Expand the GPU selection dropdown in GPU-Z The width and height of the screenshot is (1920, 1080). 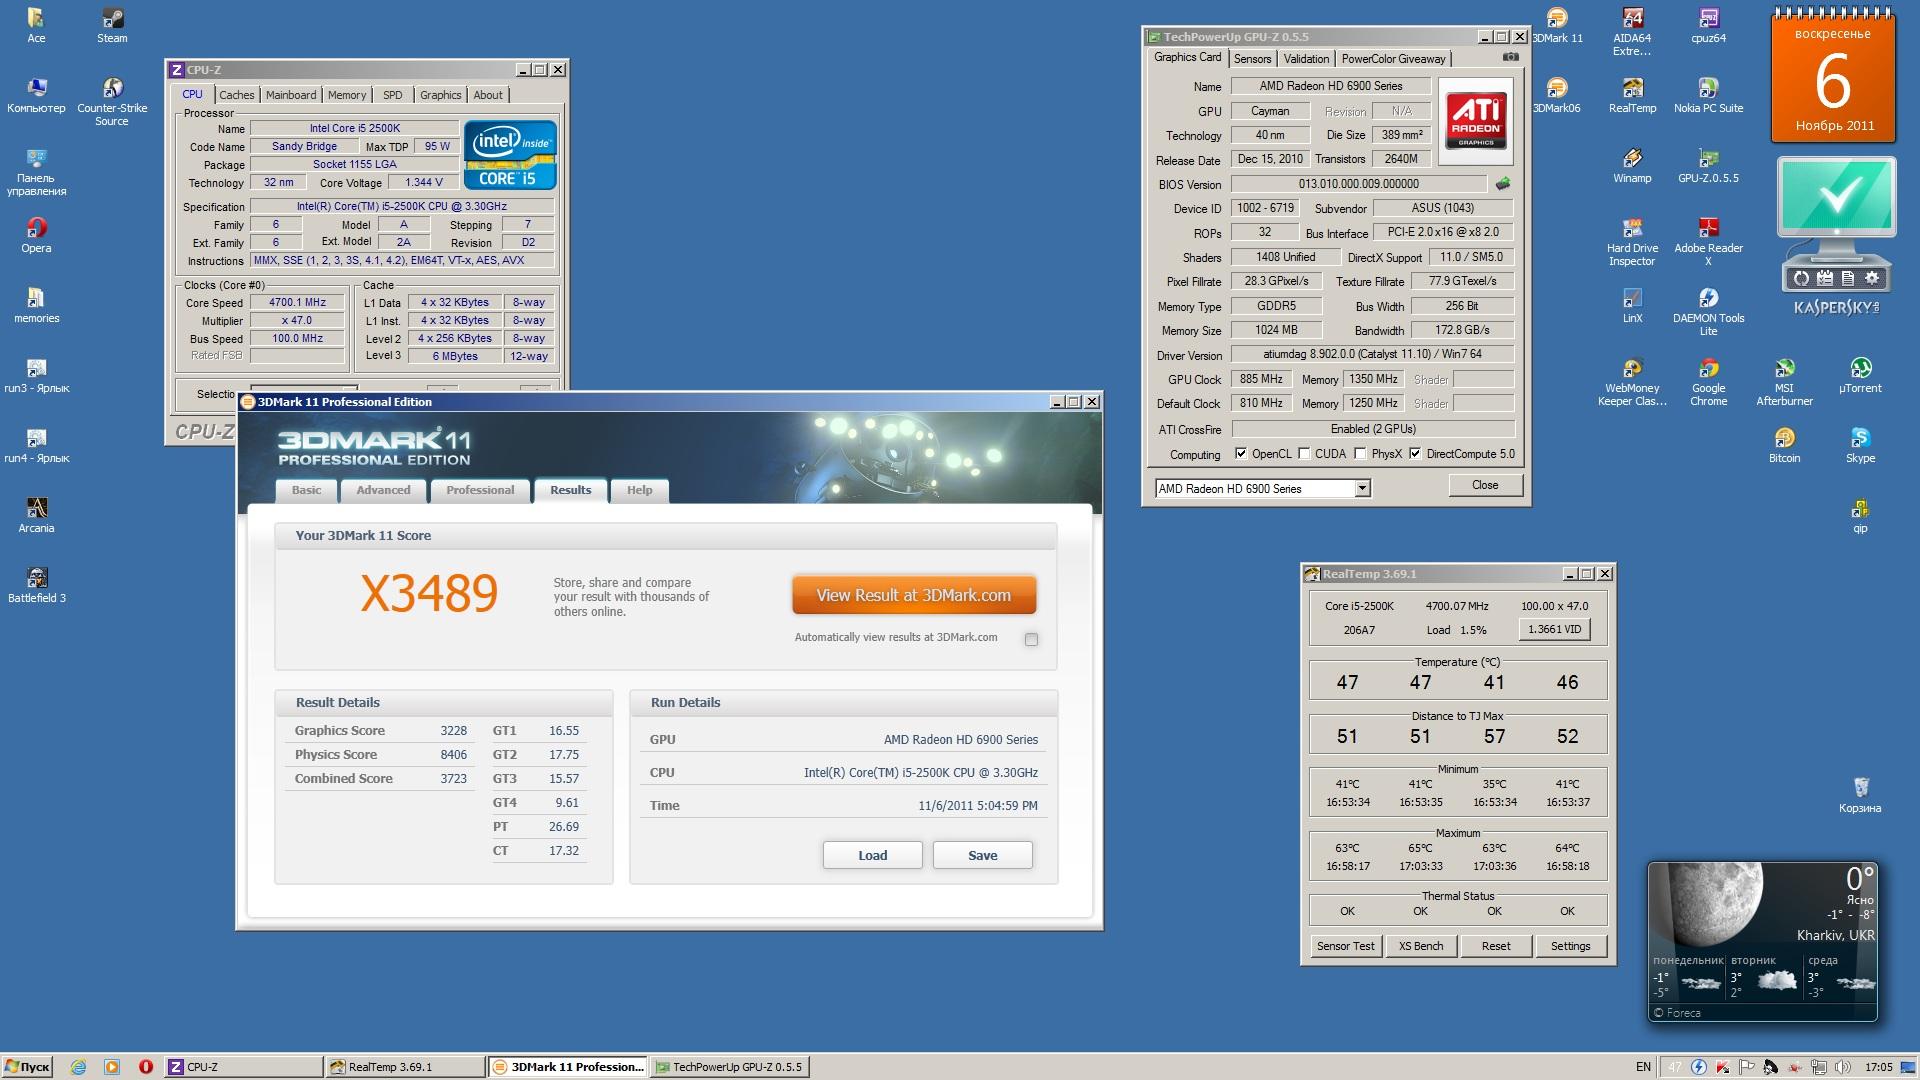pyautogui.click(x=1361, y=489)
